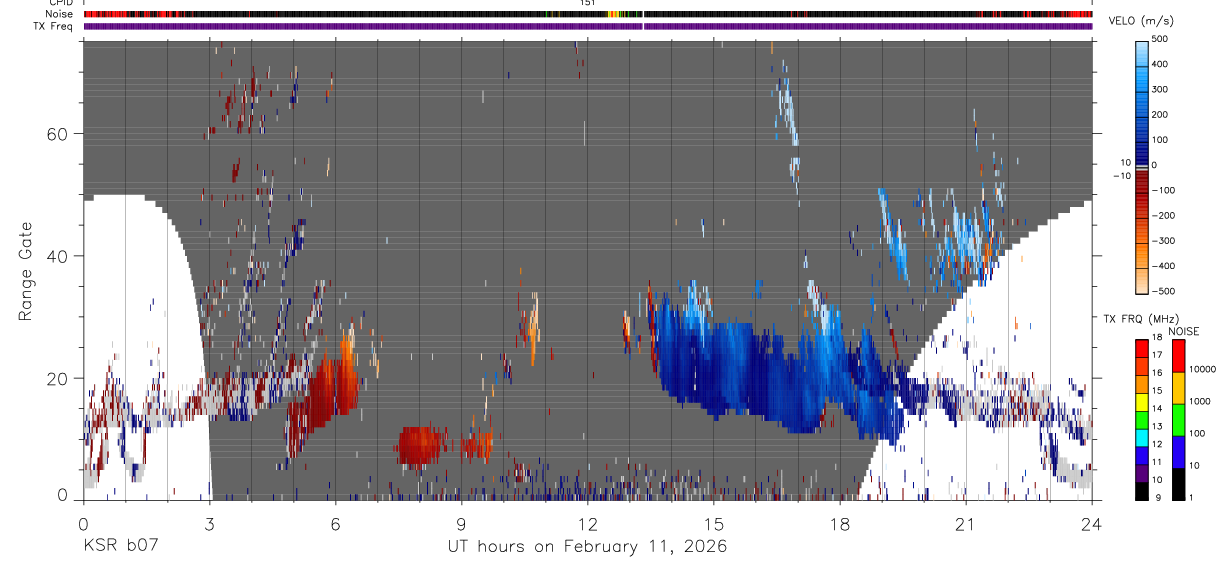Pick the yellow 14-15 MHz TX FRQ swatch

pos(1142,403)
